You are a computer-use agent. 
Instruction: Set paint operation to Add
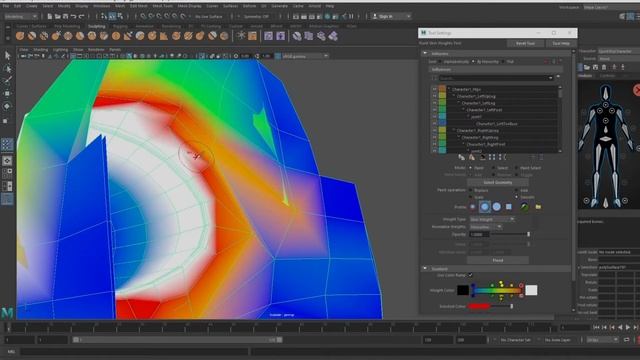[517, 190]
